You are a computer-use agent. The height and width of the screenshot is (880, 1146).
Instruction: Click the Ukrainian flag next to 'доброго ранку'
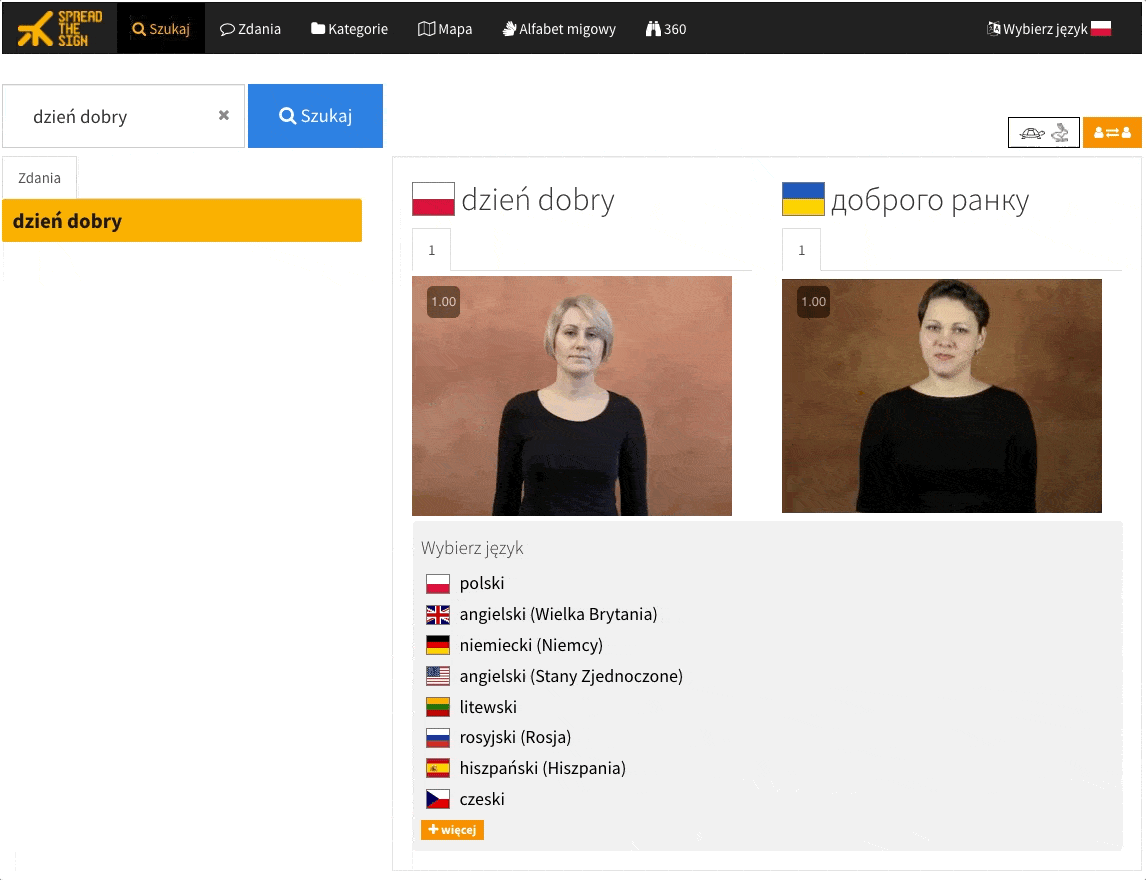tap(803, 199)
